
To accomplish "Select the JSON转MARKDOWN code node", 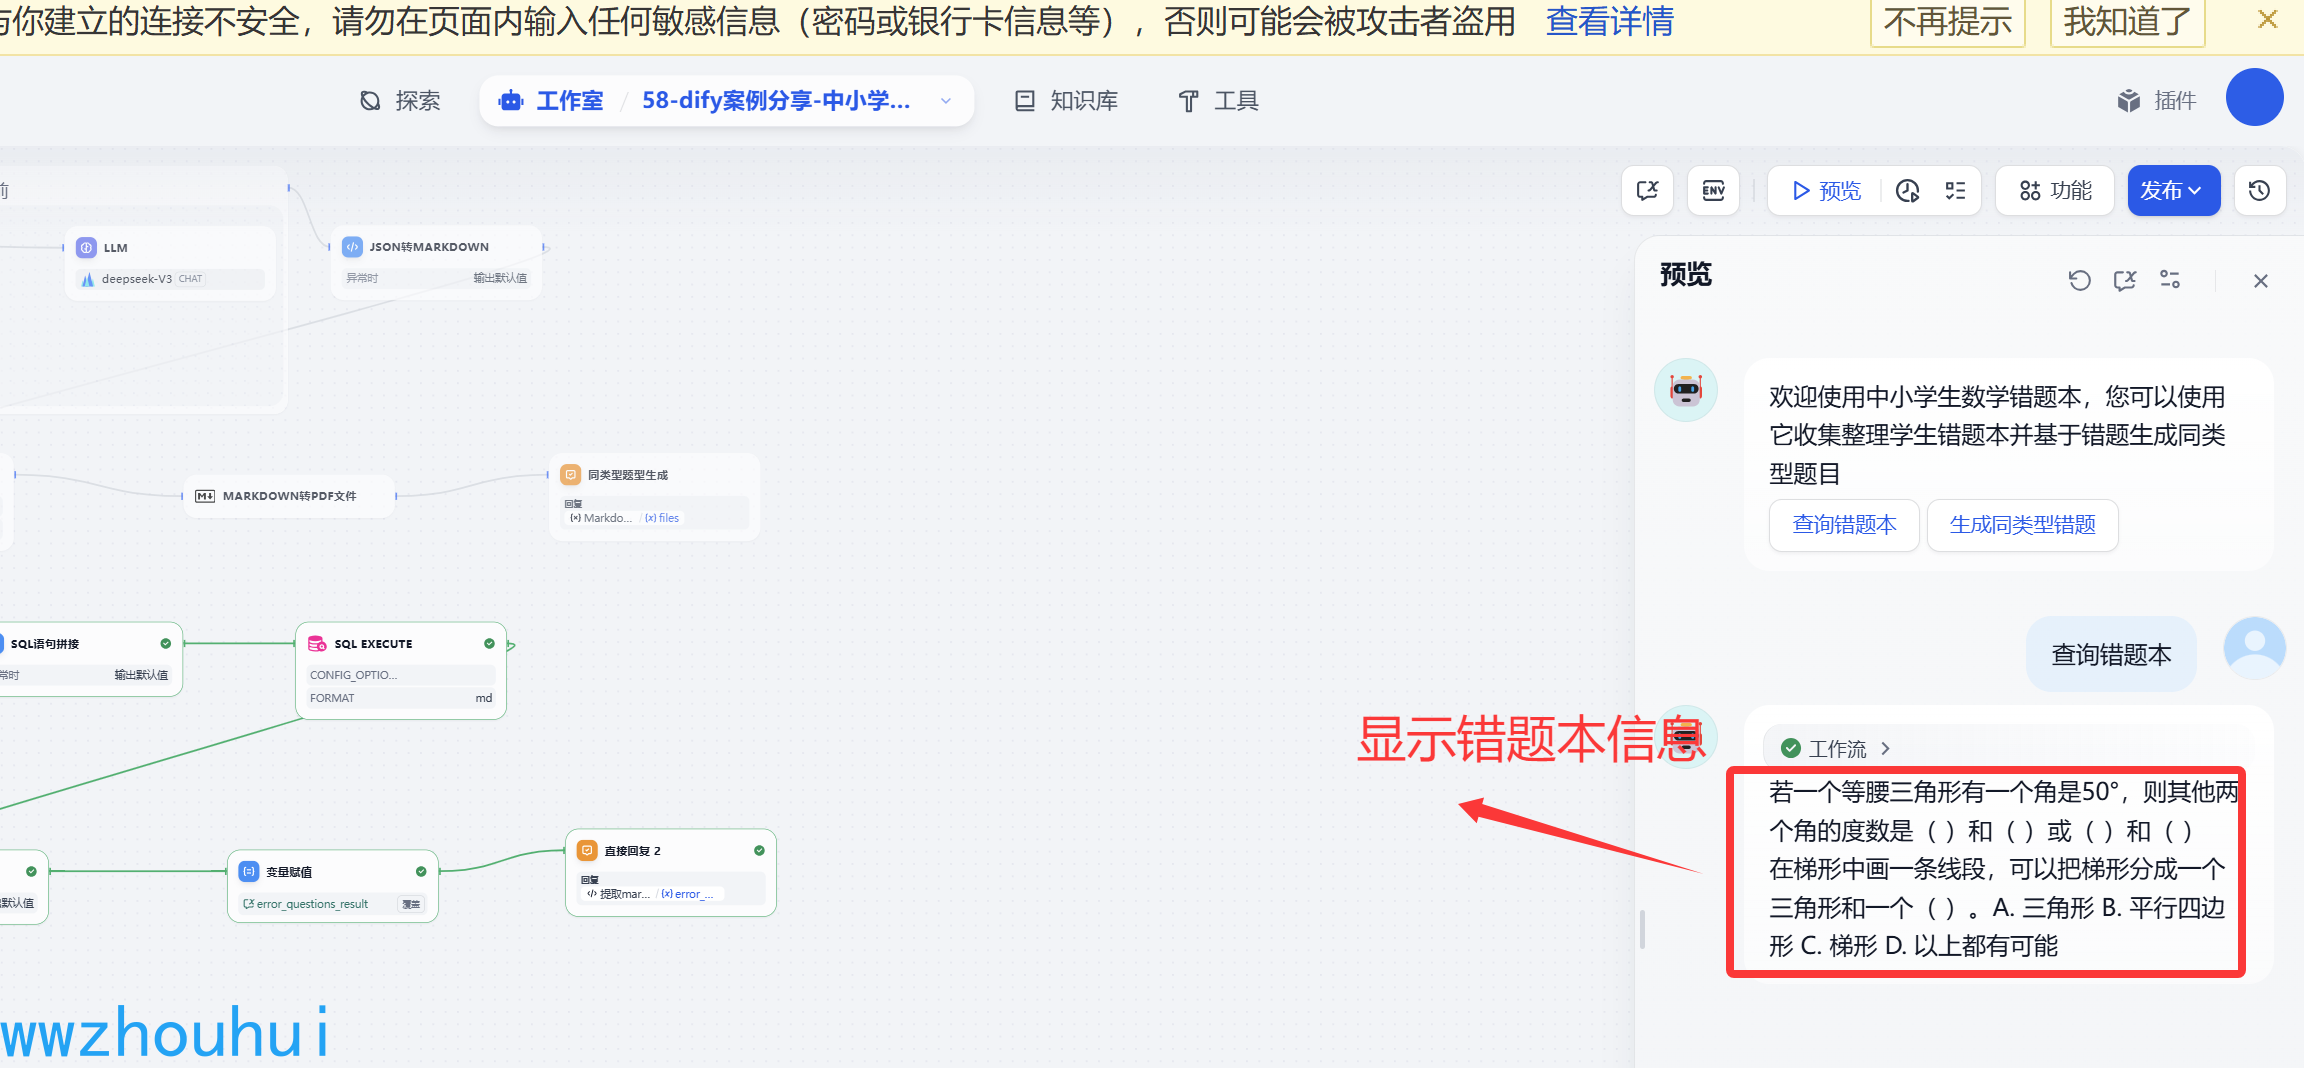I will click(437, 262).
